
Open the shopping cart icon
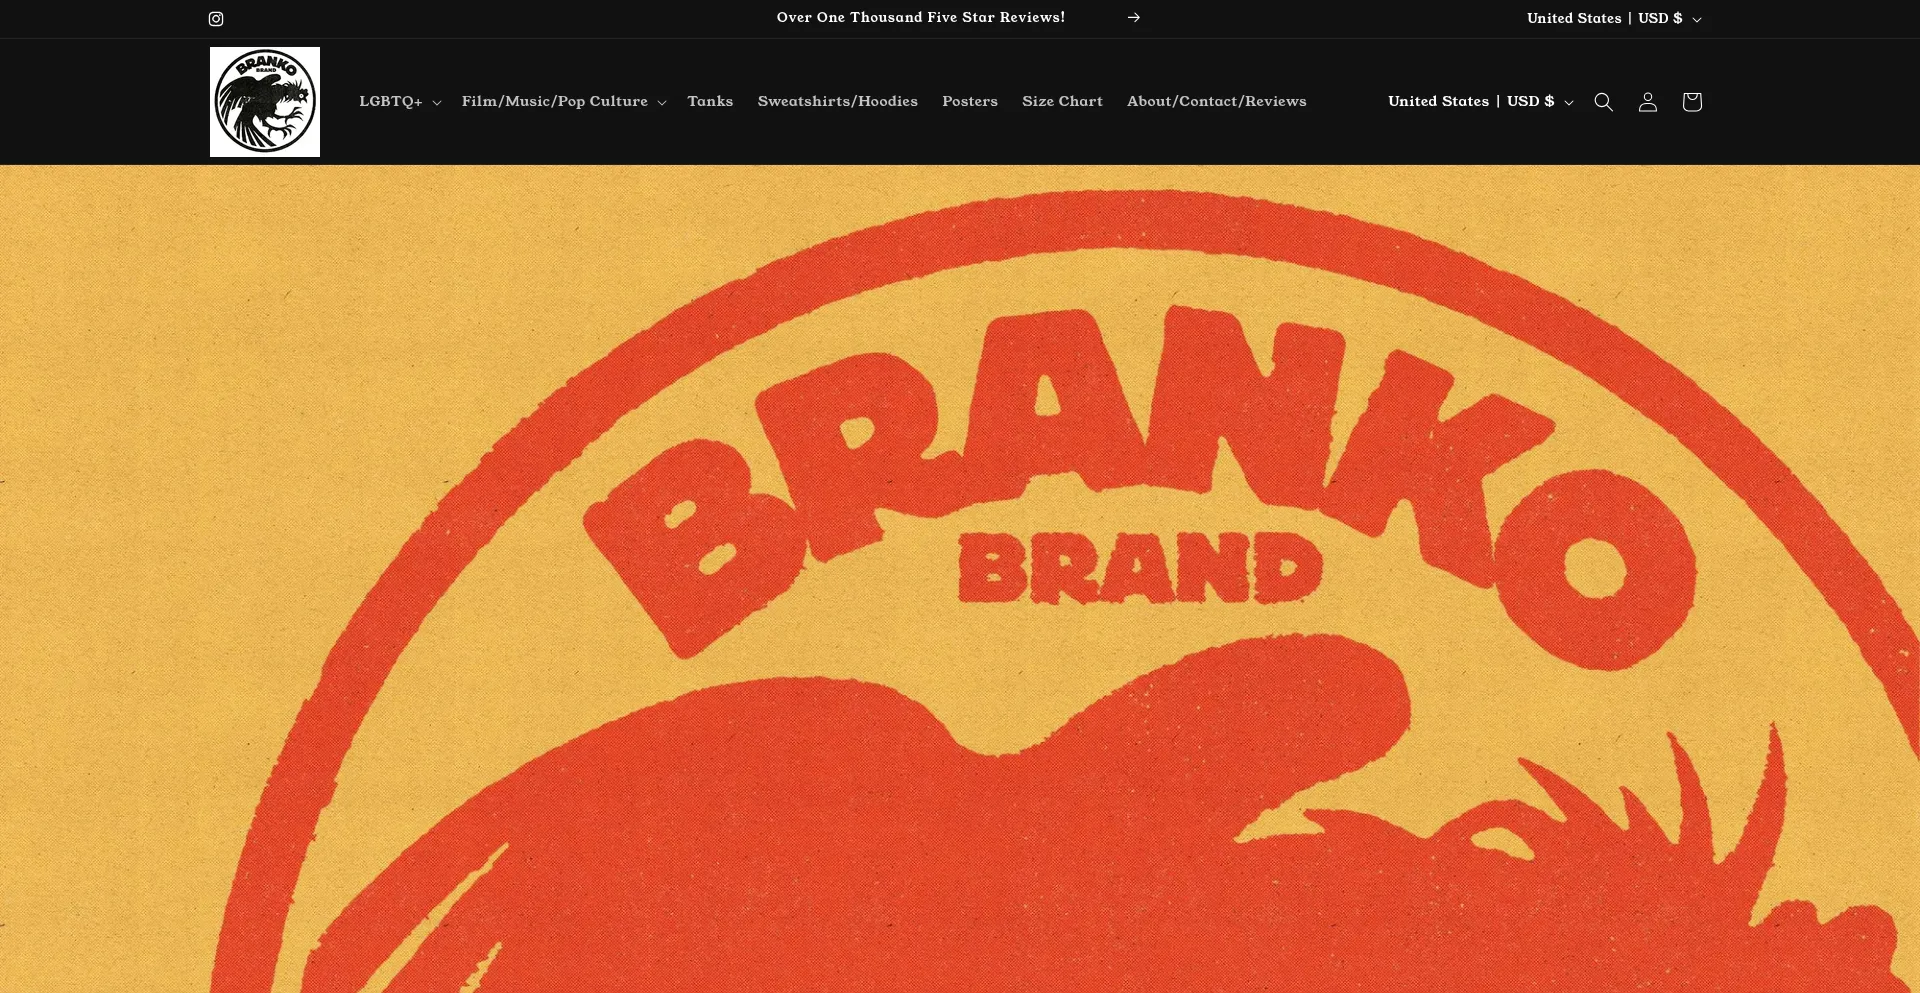point(1692,102)
